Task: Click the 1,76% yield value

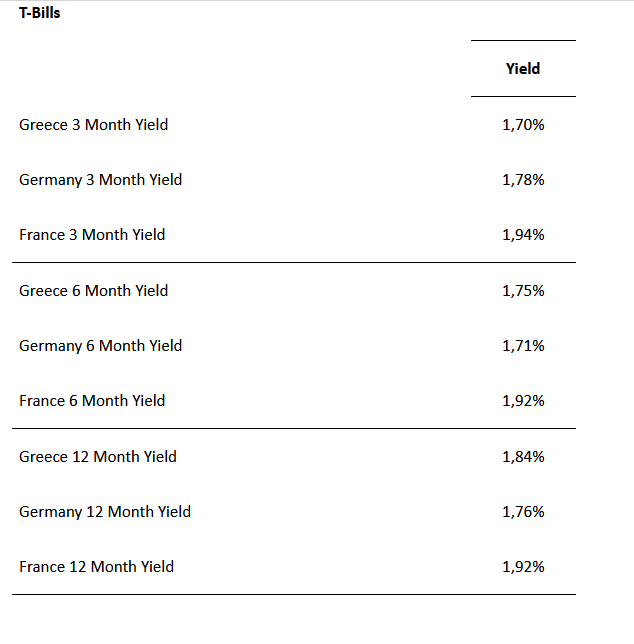Action: point(523,512)
